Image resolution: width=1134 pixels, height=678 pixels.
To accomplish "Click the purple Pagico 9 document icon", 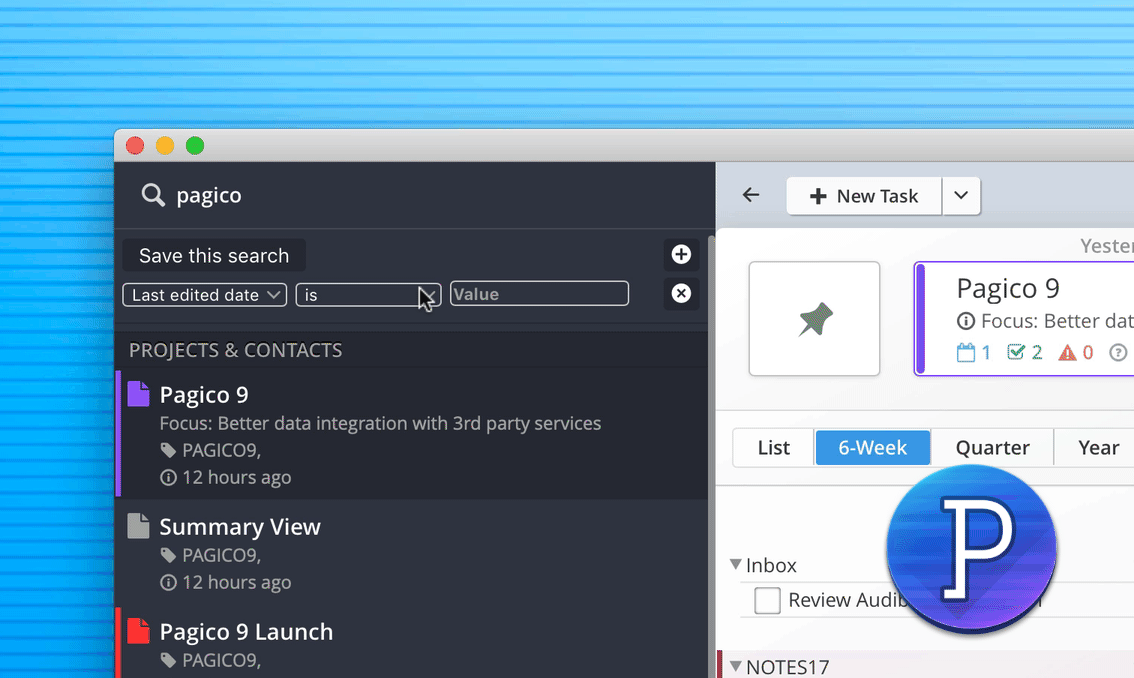I will coord(138,394).
